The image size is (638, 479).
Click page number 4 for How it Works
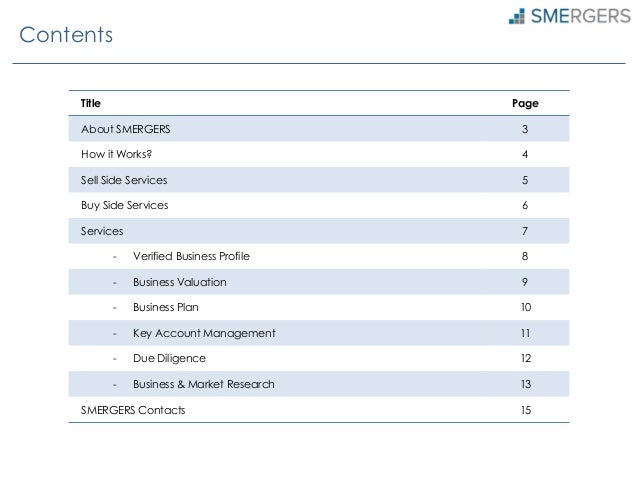[x=525, y=154]
